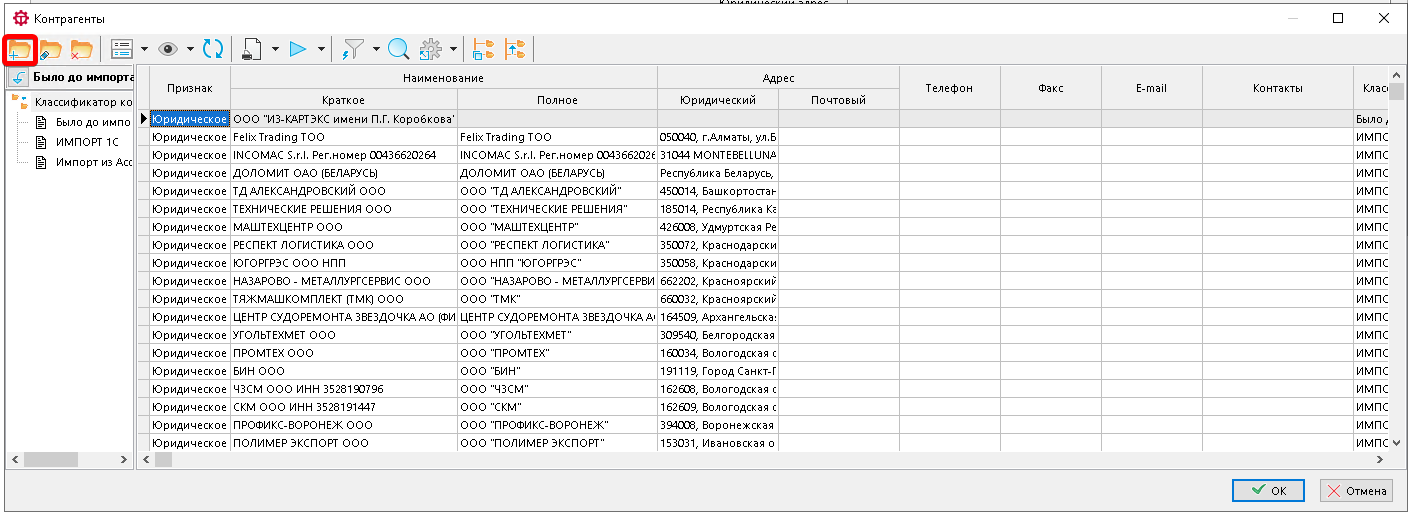Select the ООО "ТЕХНИЧЕСКИЕ РЕШЕНИЯ" full name cell

coord(557,209)
